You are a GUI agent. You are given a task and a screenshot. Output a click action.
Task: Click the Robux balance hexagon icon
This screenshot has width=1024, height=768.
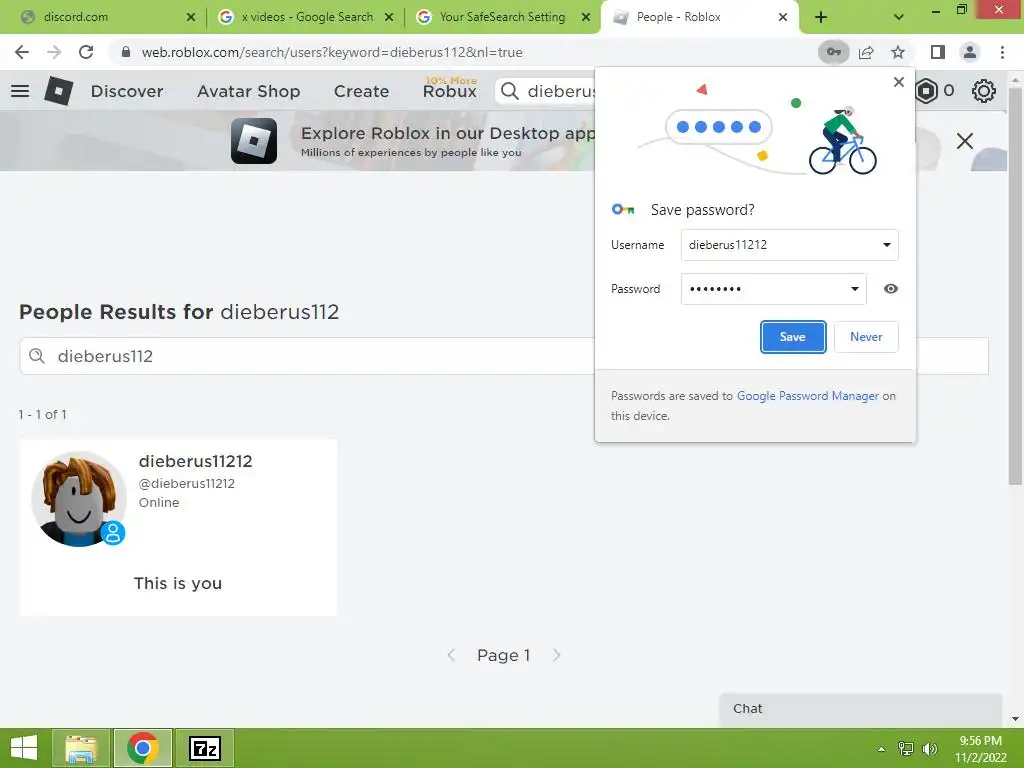pos(927,91)
